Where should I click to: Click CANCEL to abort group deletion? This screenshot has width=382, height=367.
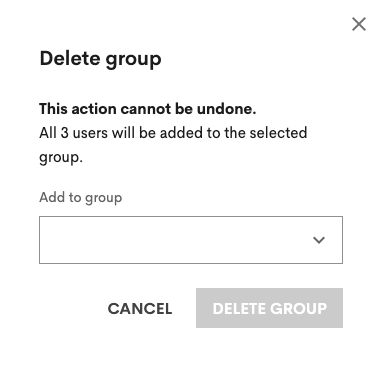[140, 308]
